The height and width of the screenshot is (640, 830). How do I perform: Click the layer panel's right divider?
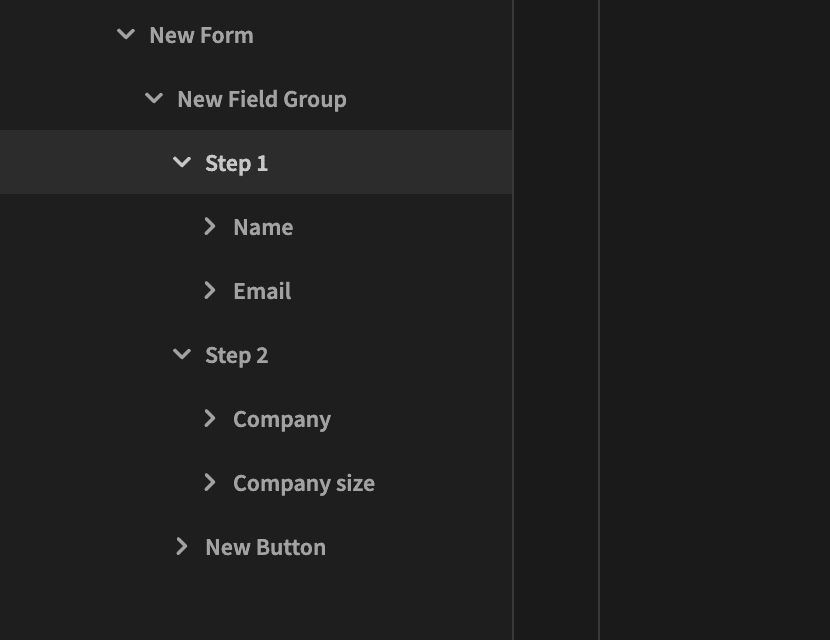click(513, 320)
